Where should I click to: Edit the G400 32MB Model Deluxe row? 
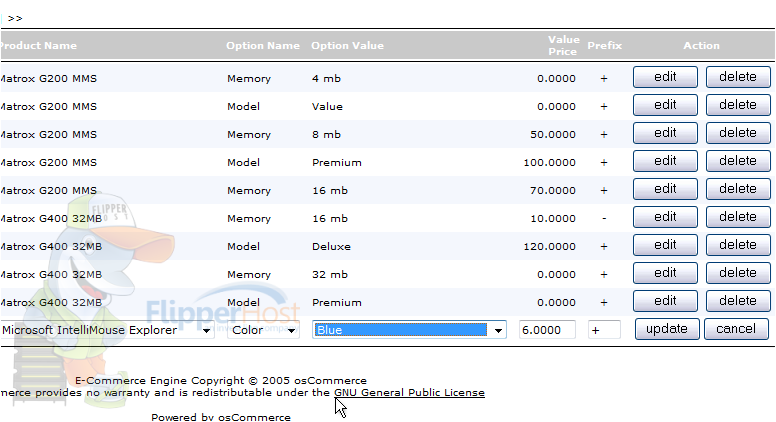665,245
